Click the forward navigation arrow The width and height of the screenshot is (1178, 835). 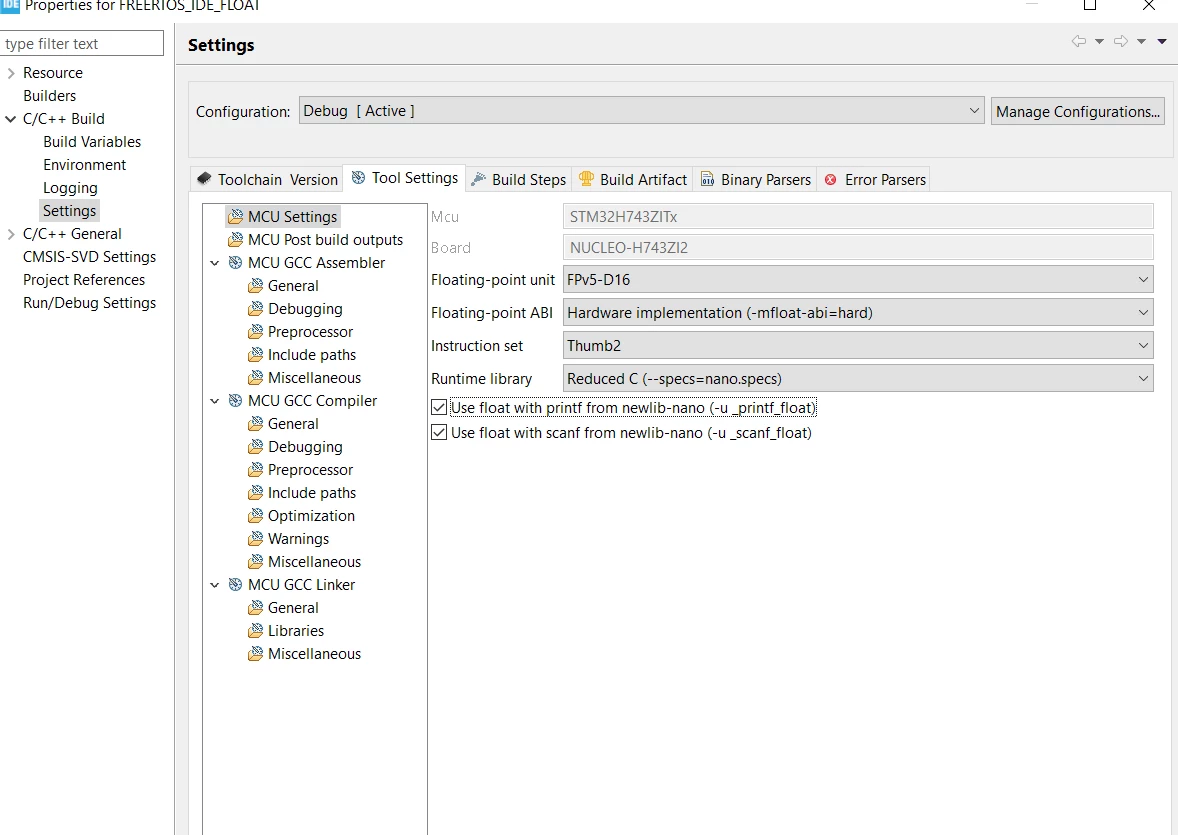pos(1121,41)
